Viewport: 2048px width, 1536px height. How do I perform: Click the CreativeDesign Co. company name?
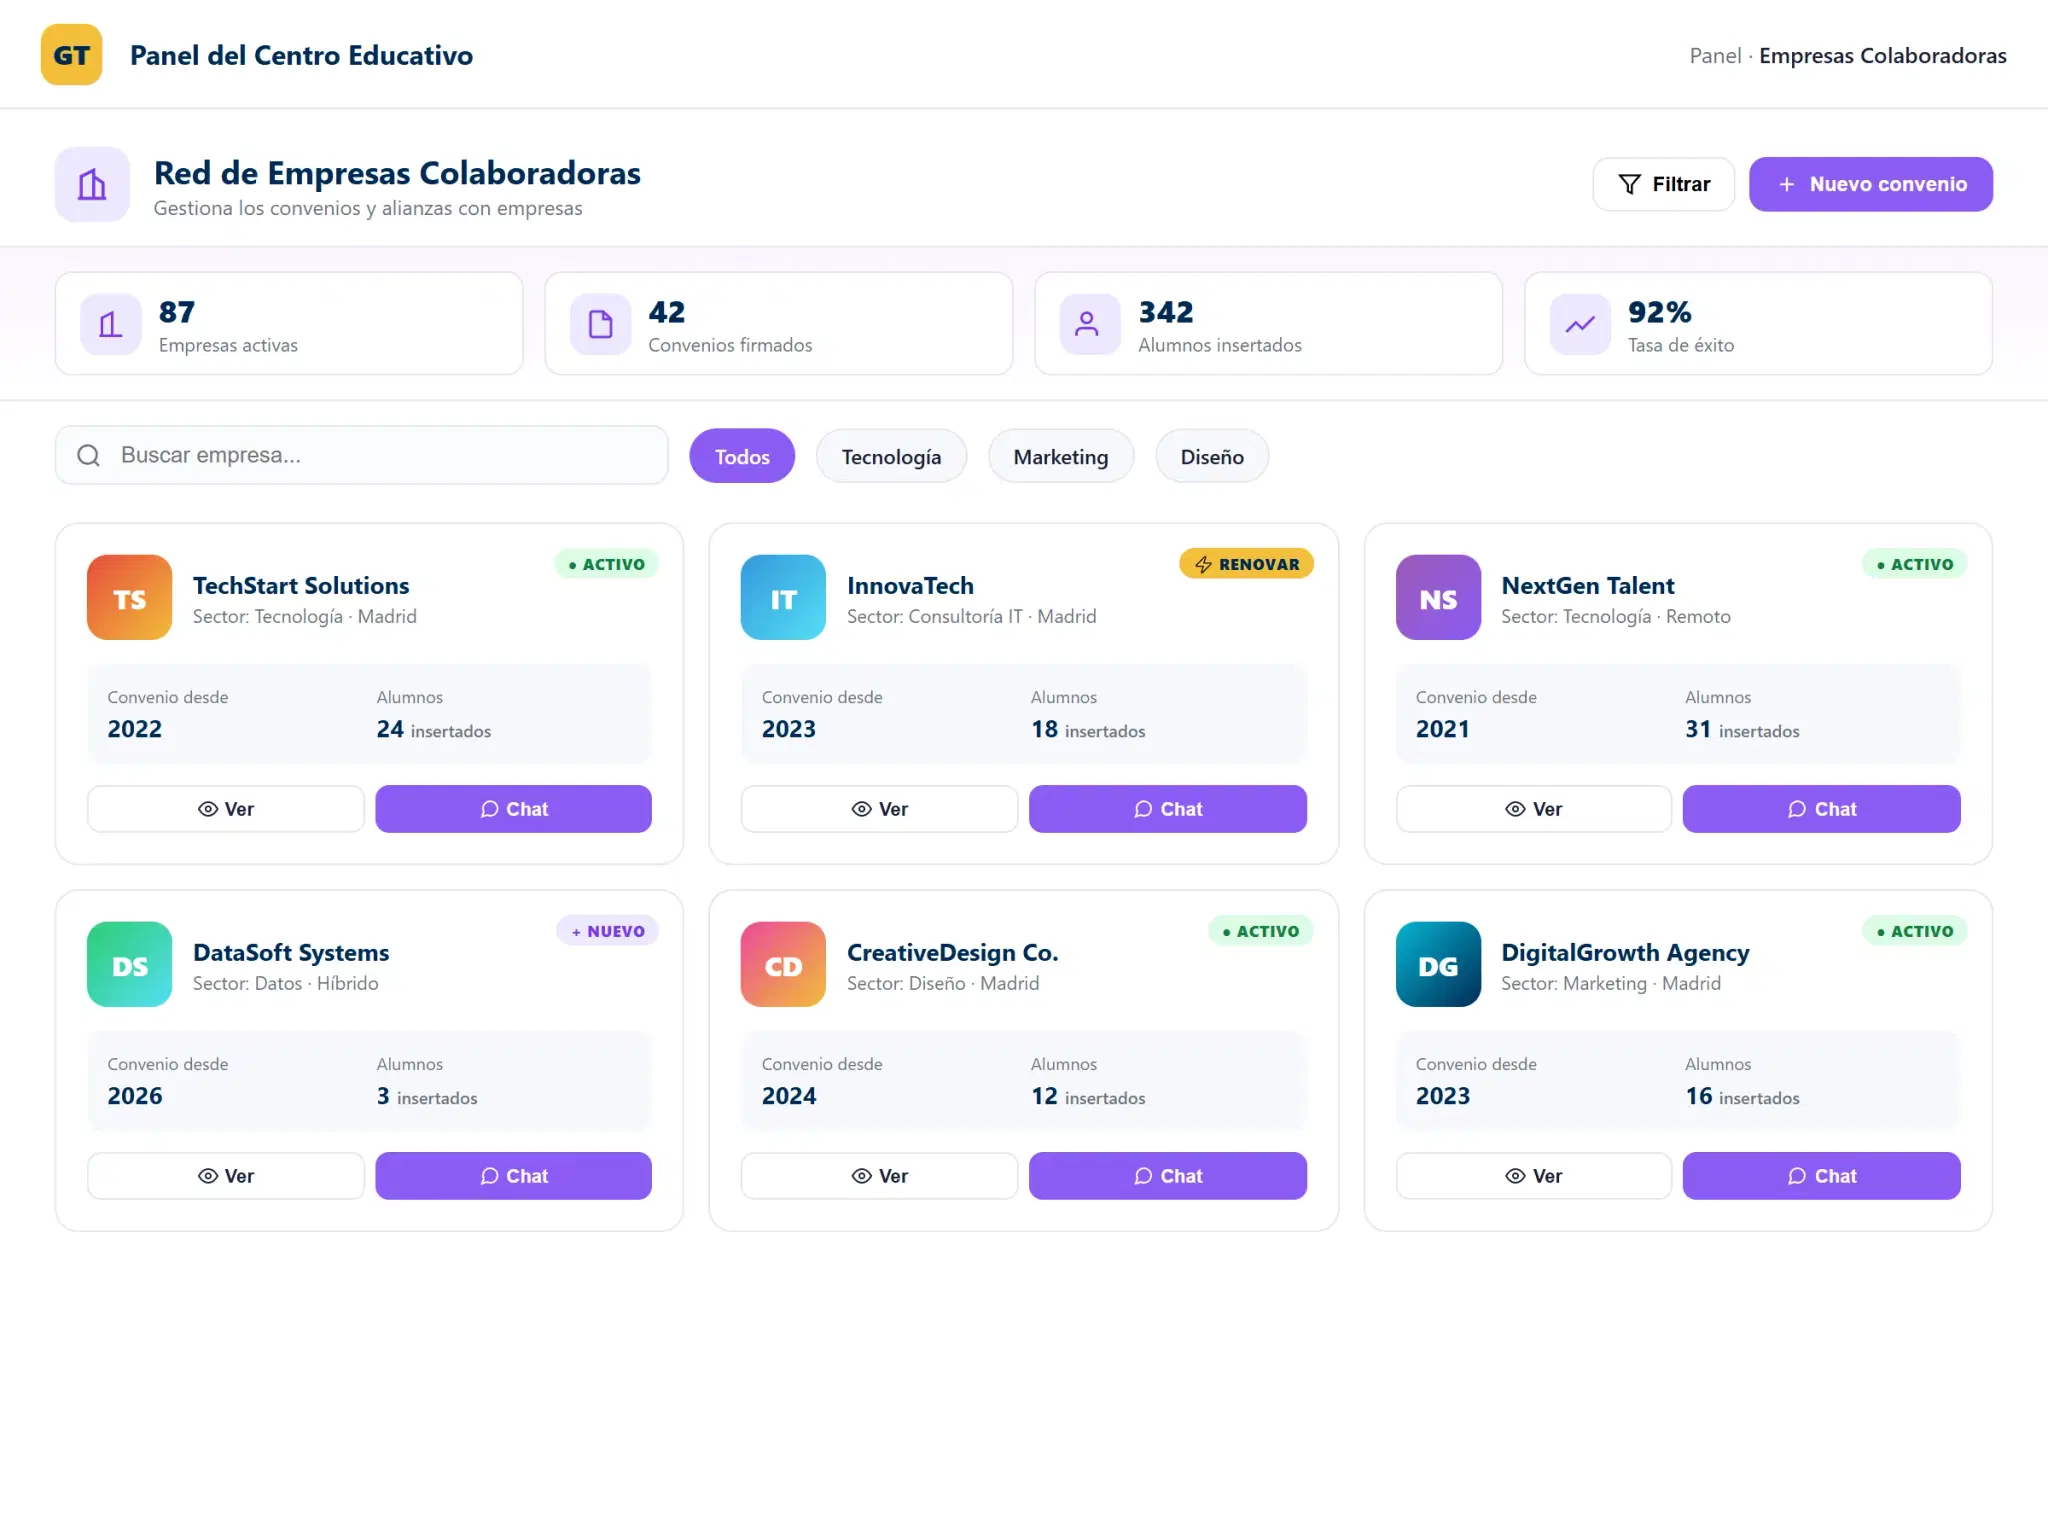click(x=952, y=953)
